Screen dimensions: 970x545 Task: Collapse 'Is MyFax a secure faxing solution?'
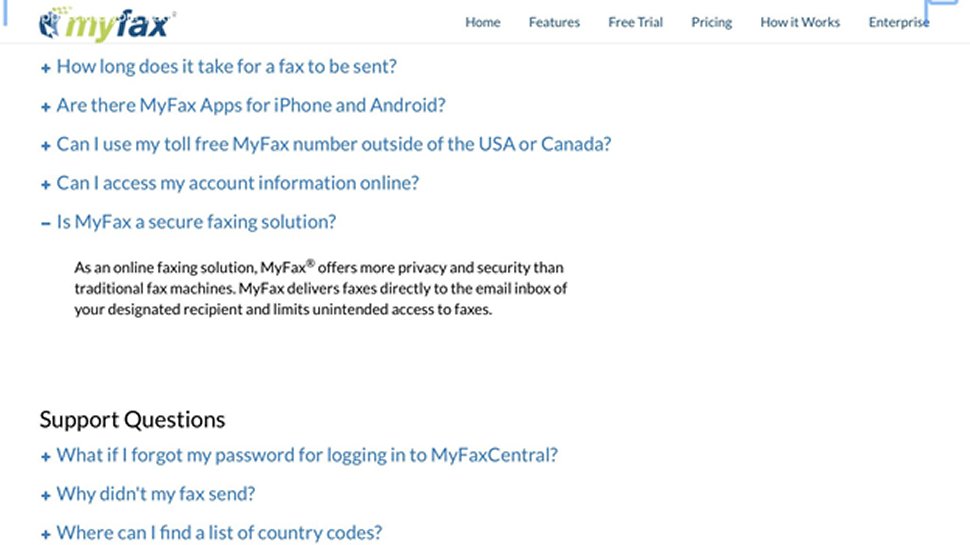(x=196, y=221)
